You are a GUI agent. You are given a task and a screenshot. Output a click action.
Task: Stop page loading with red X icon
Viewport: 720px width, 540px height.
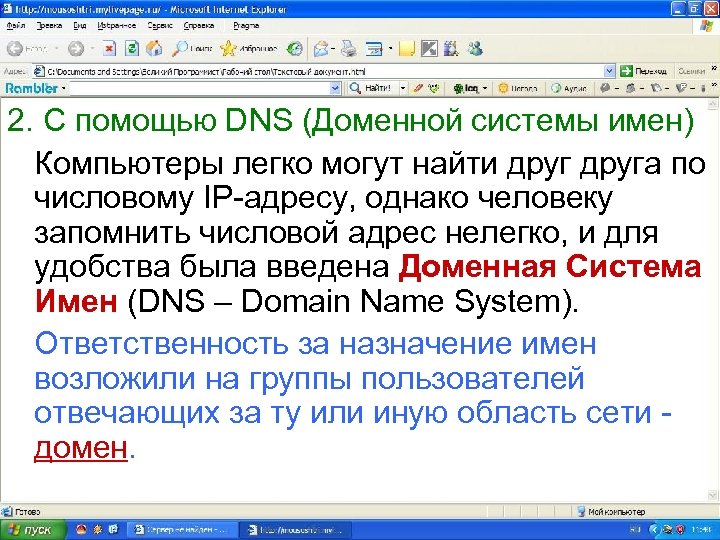point(109,48)
